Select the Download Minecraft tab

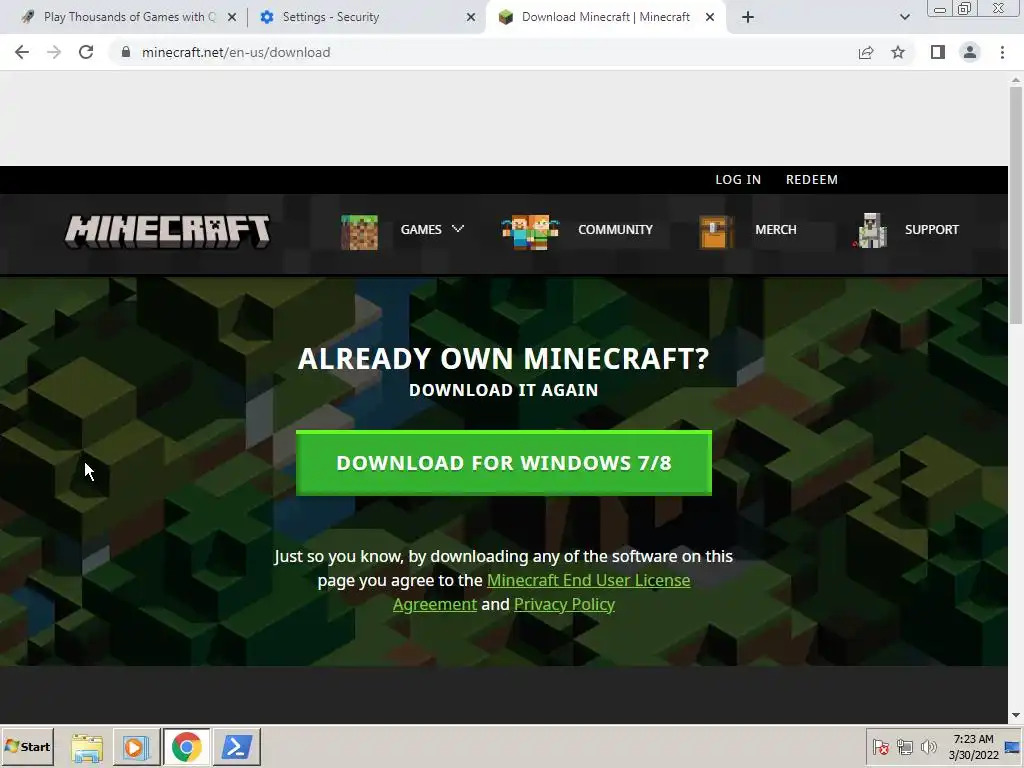click(604, 17)
